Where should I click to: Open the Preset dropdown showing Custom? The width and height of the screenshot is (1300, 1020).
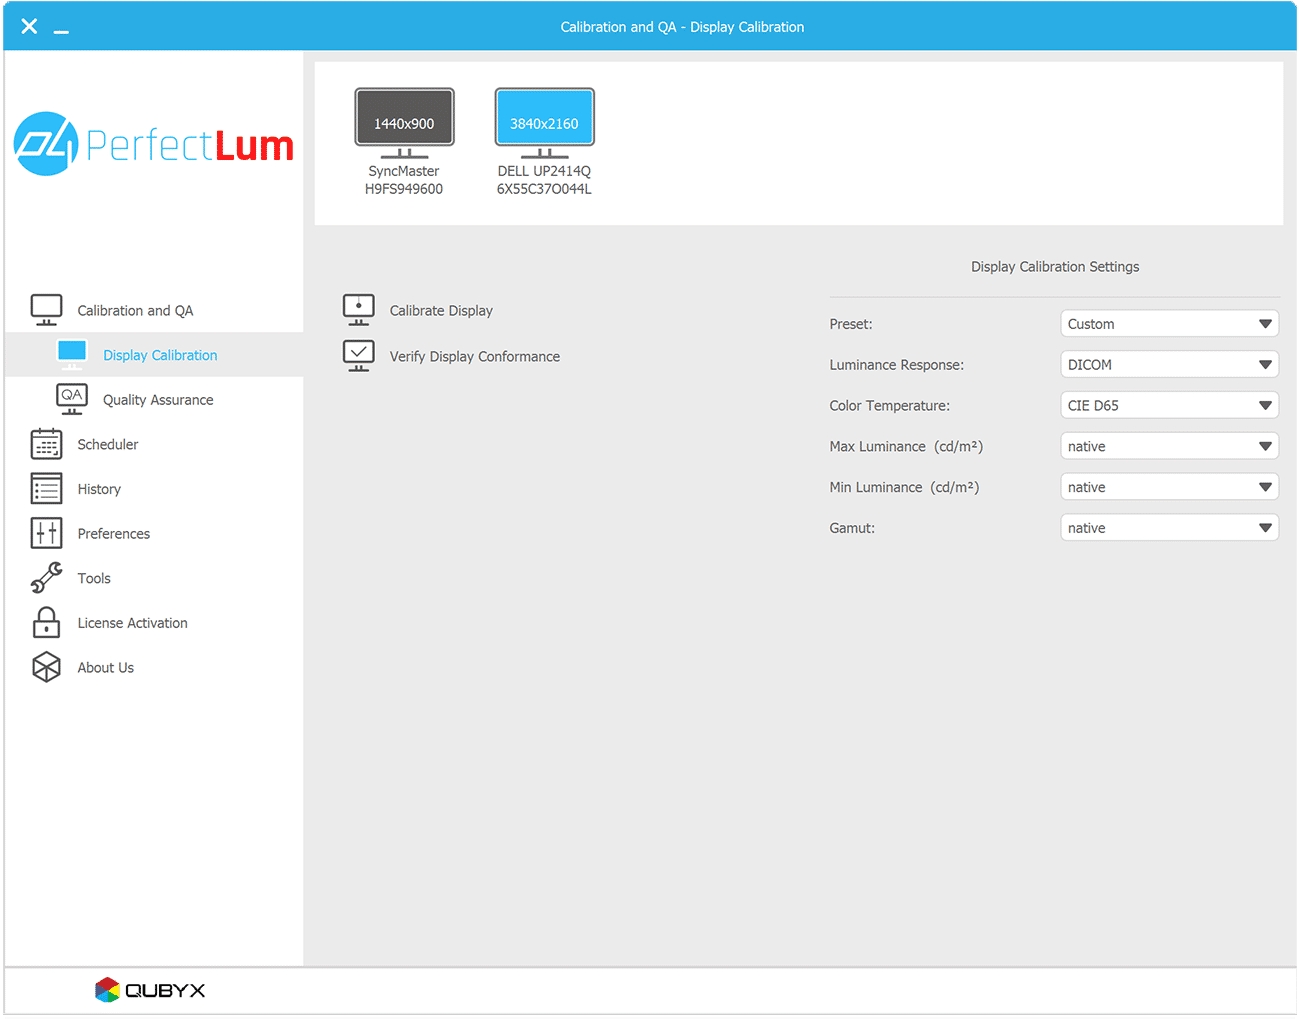1169,324
